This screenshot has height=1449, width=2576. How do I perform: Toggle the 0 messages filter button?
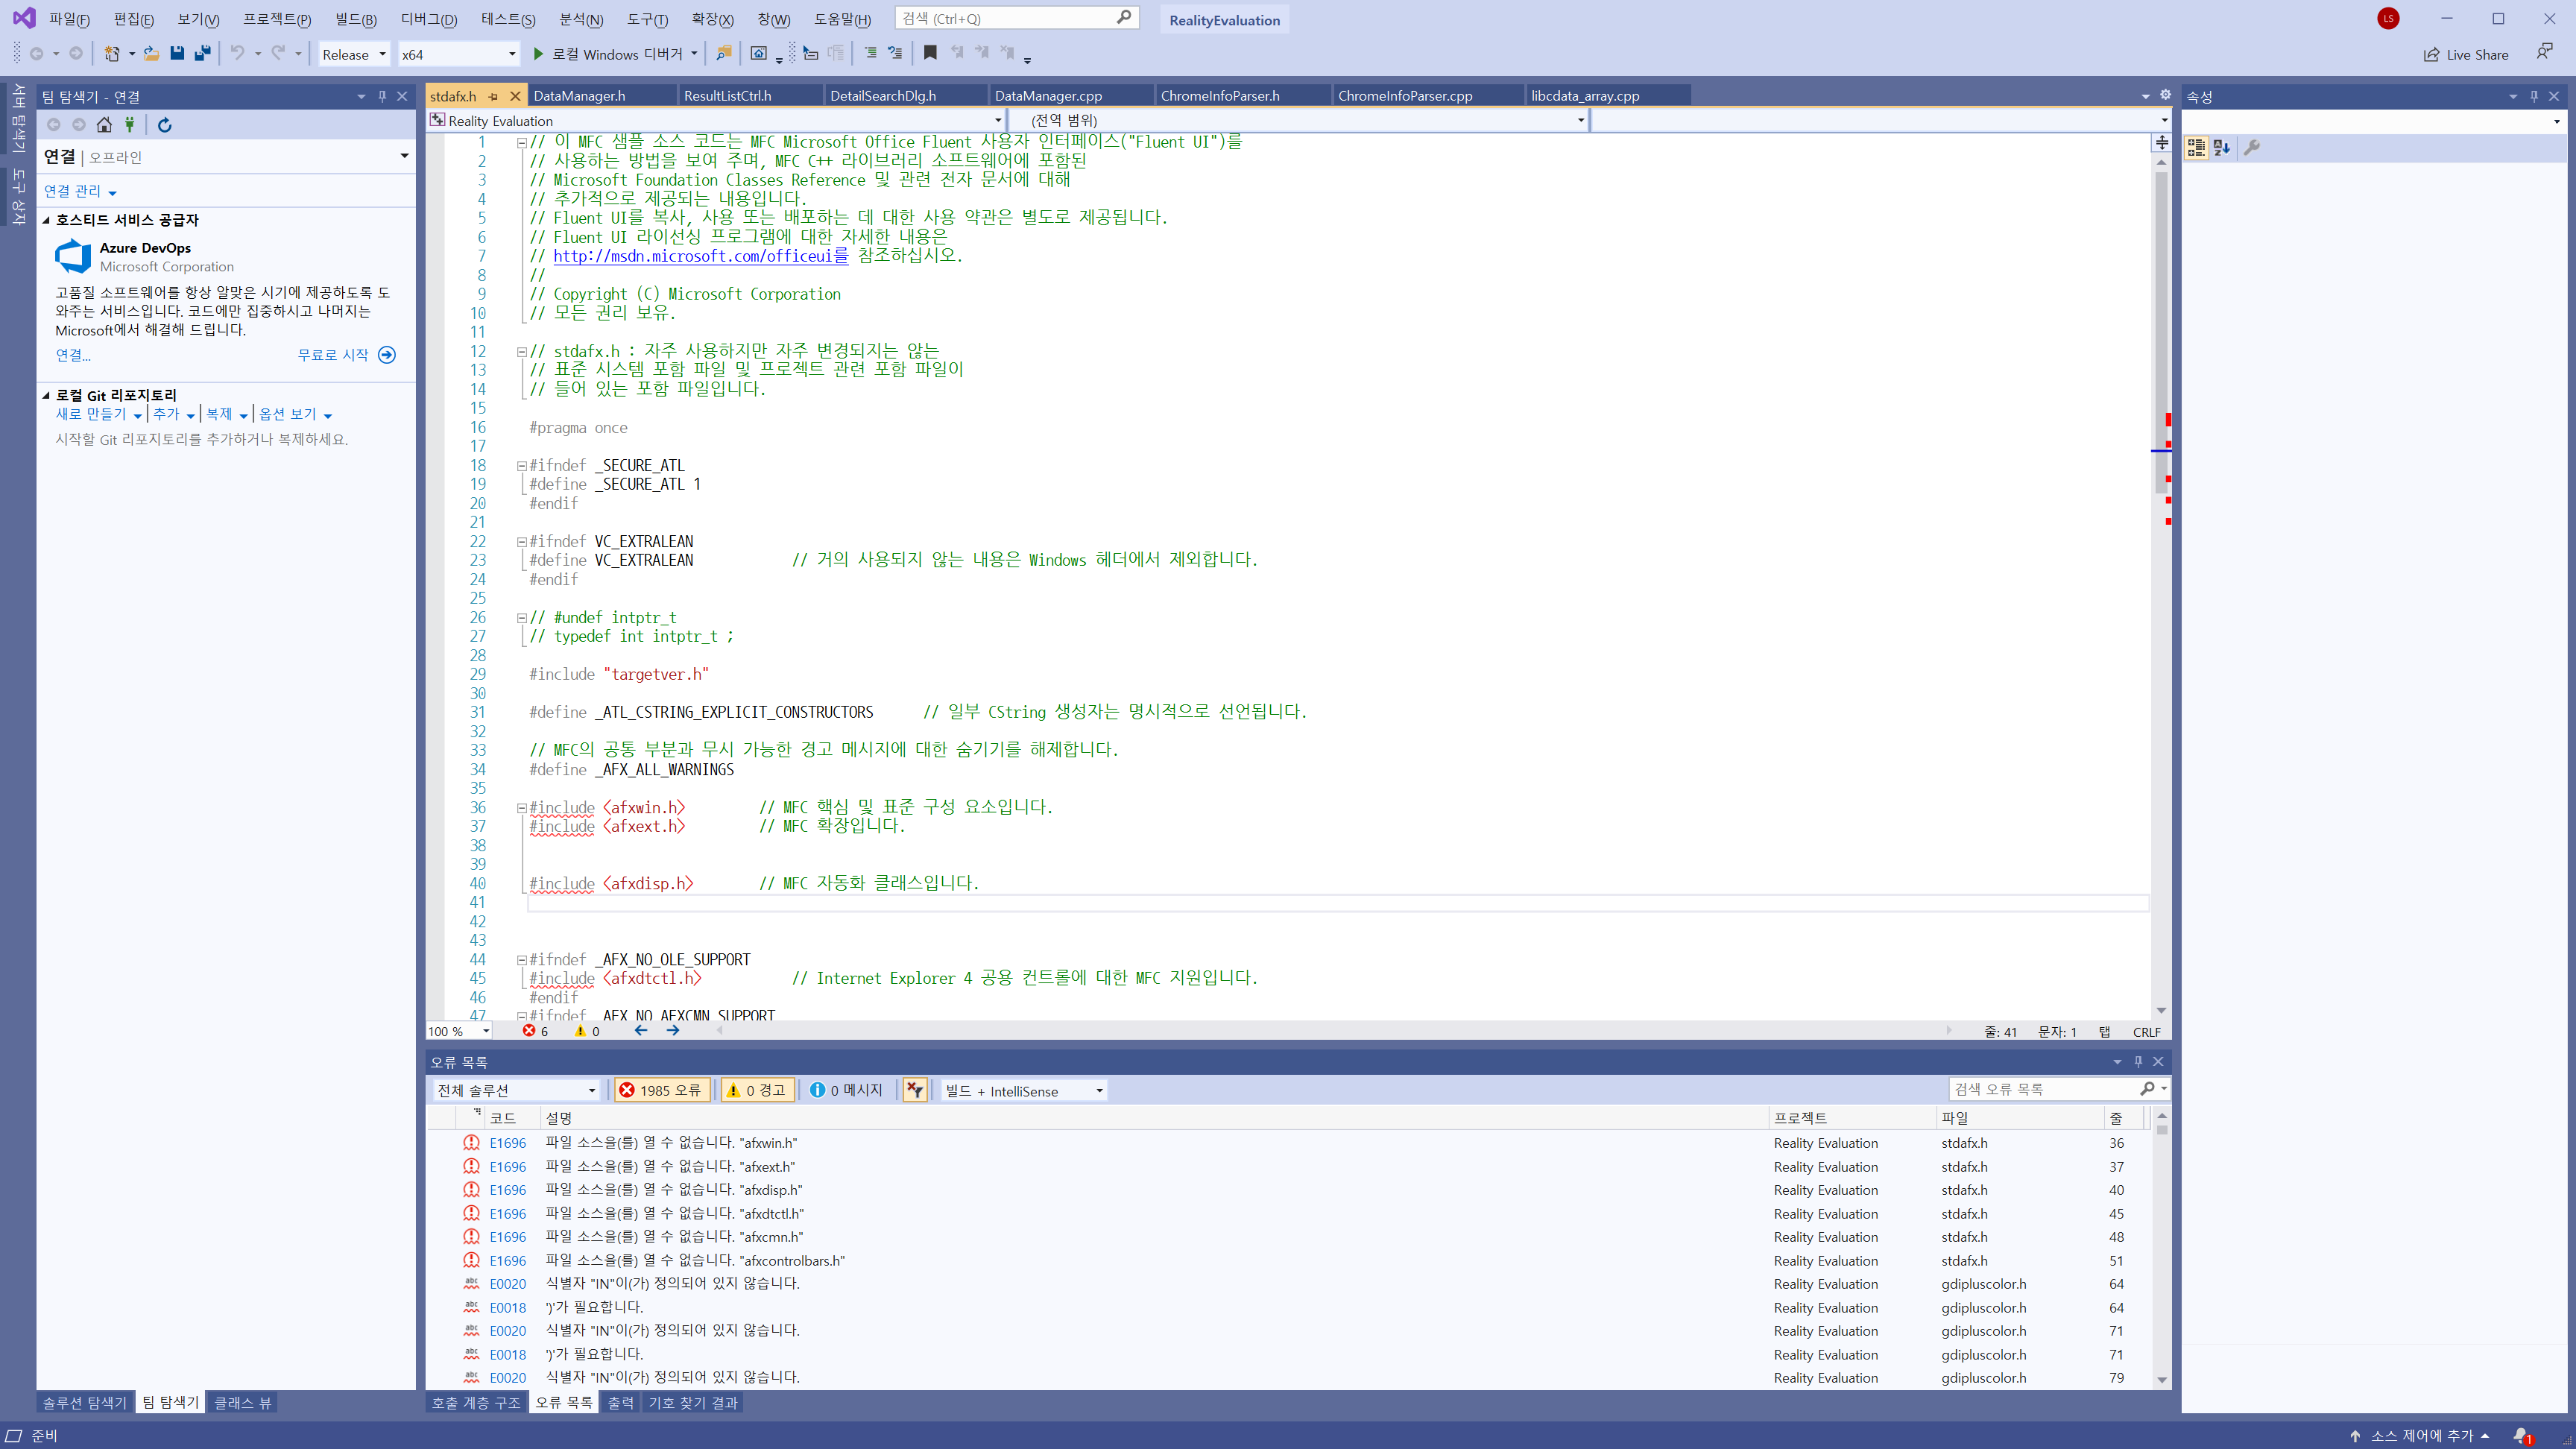846,1090
